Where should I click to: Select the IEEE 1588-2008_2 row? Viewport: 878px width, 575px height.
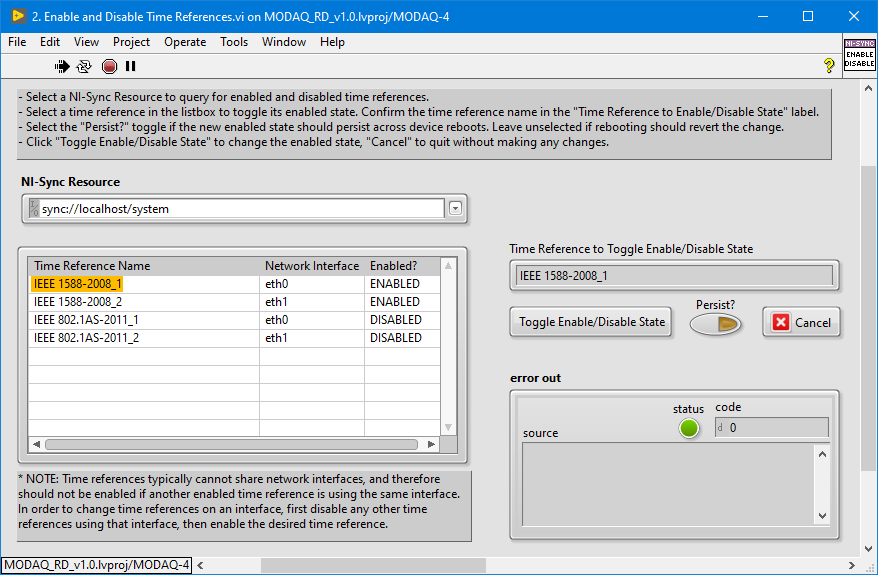(x=234, y=302)
